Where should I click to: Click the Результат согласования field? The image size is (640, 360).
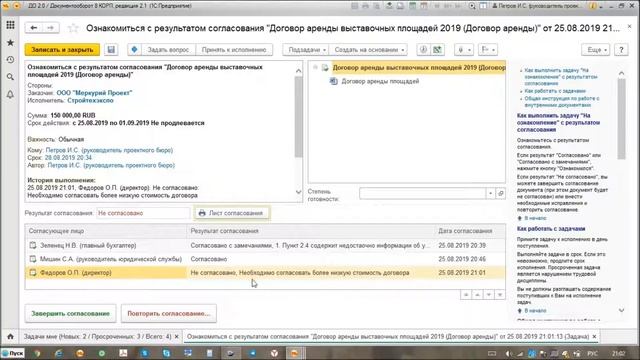pyautogui.click(x=143, y=213)
